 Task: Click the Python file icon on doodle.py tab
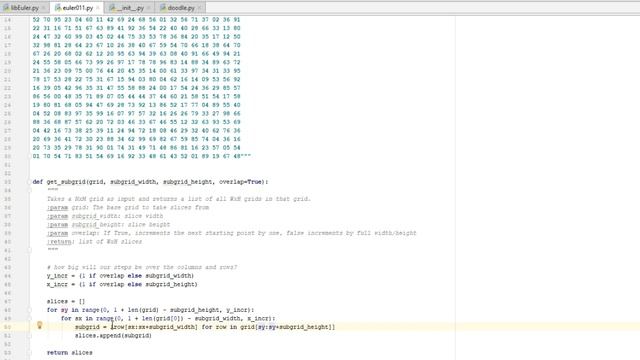point(163,8)
